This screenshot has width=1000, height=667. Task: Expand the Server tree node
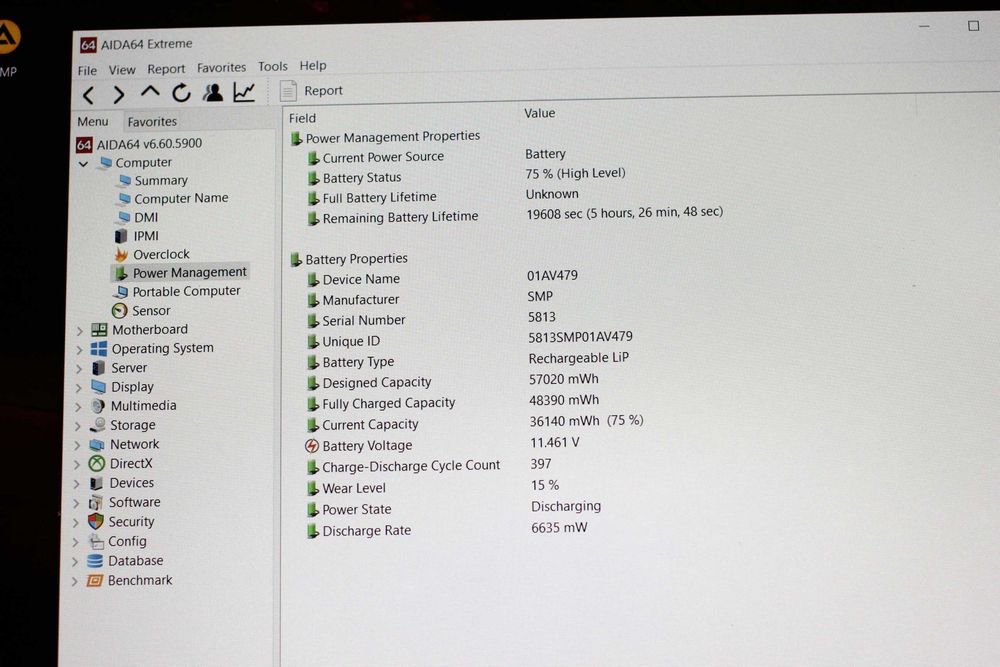click(x=78, y=369)
